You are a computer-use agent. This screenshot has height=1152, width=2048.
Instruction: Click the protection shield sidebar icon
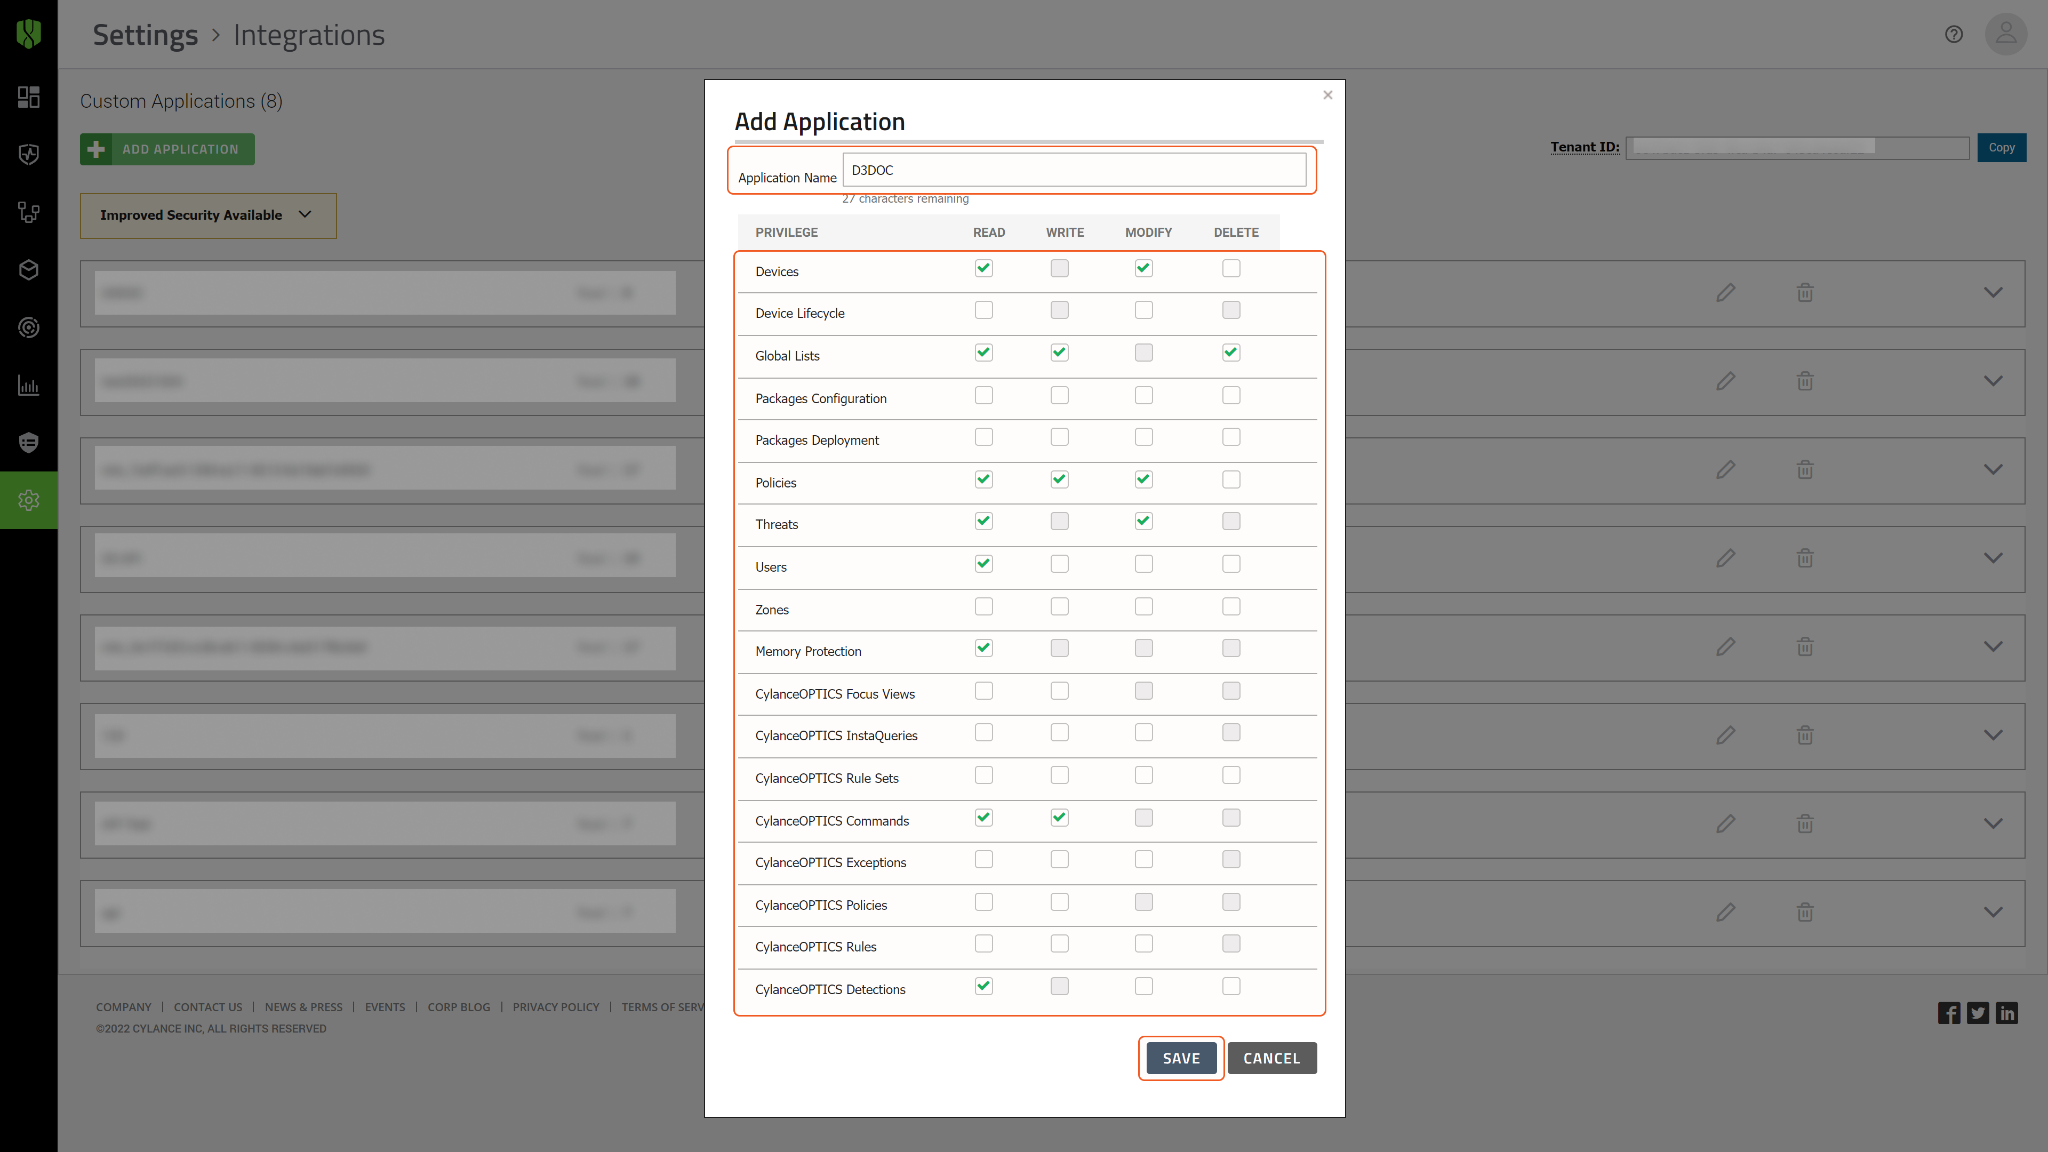(x=28, y=155)
